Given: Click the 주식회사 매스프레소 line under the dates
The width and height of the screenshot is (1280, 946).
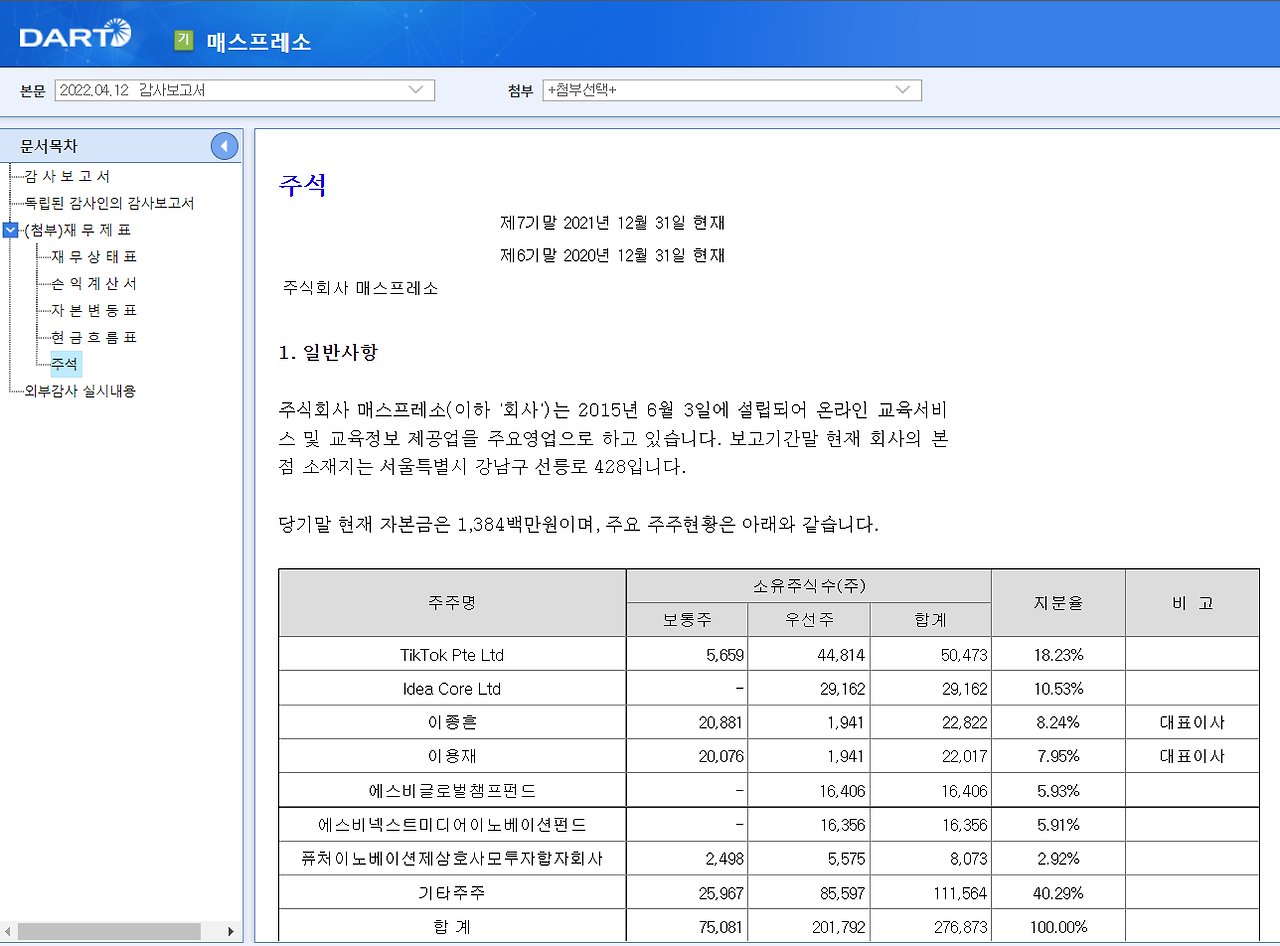Looking at the screenshot, I should click(361, 288).
